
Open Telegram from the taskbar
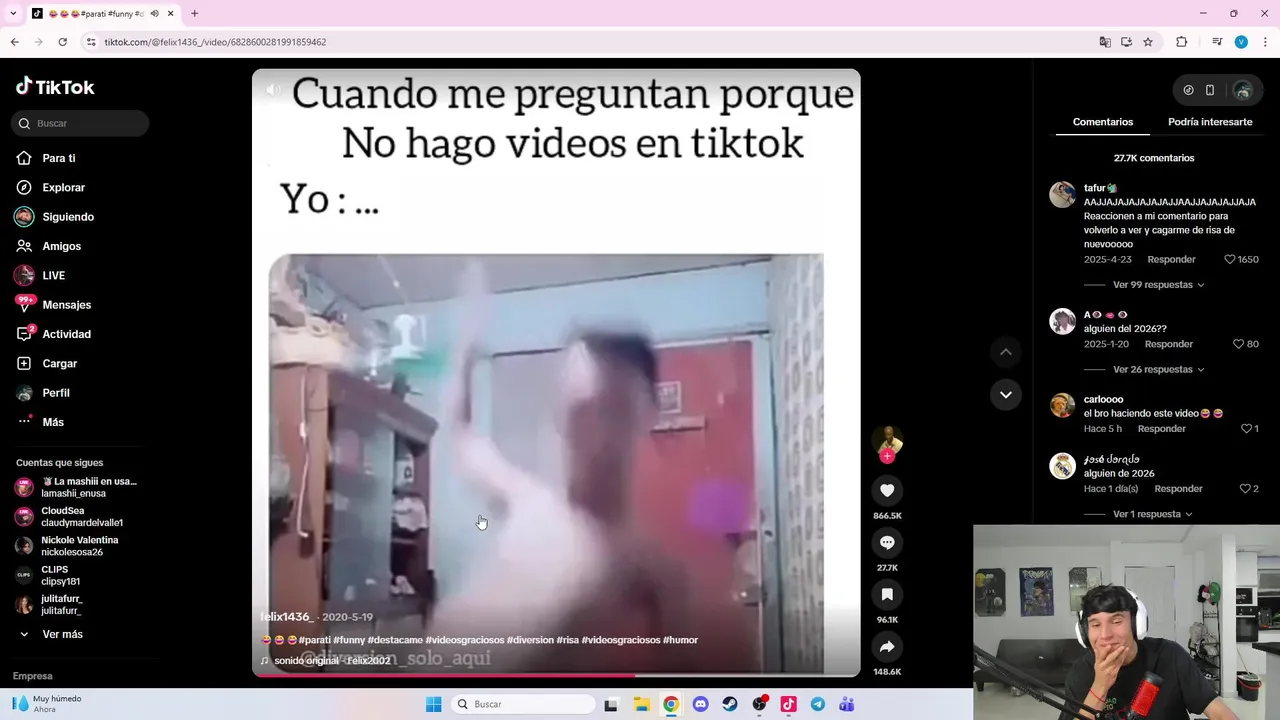(x=817, y=704)
